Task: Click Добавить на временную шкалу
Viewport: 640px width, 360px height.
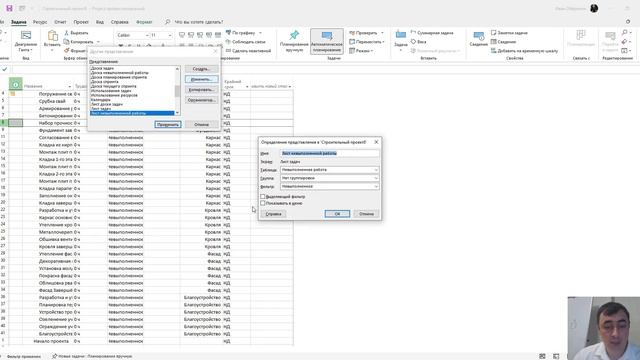Action: coord(524,51)
